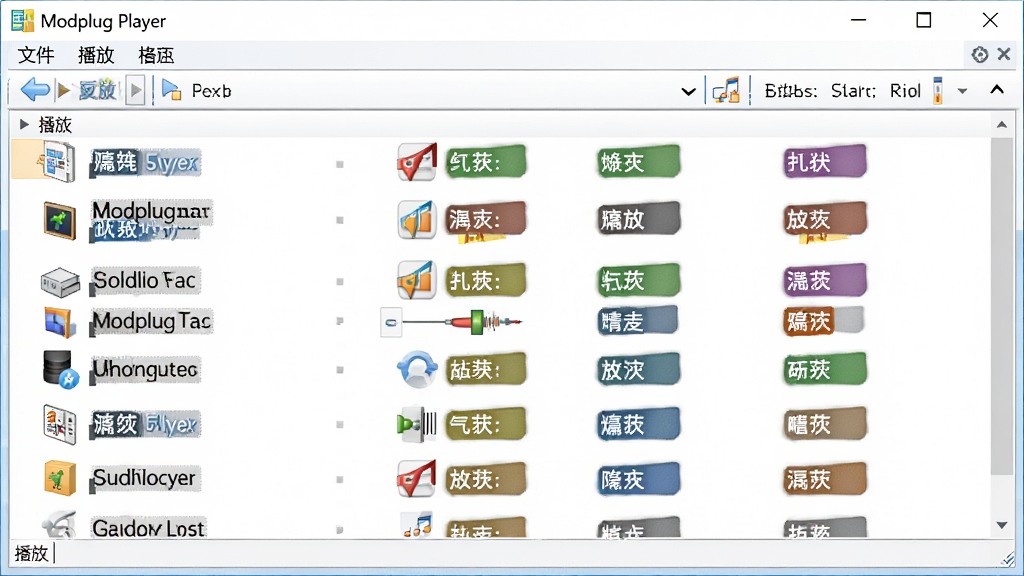Click the black database icon beside Uhongutec
Viewport: 1024px width, 576px height.
(x=61, y=370)
